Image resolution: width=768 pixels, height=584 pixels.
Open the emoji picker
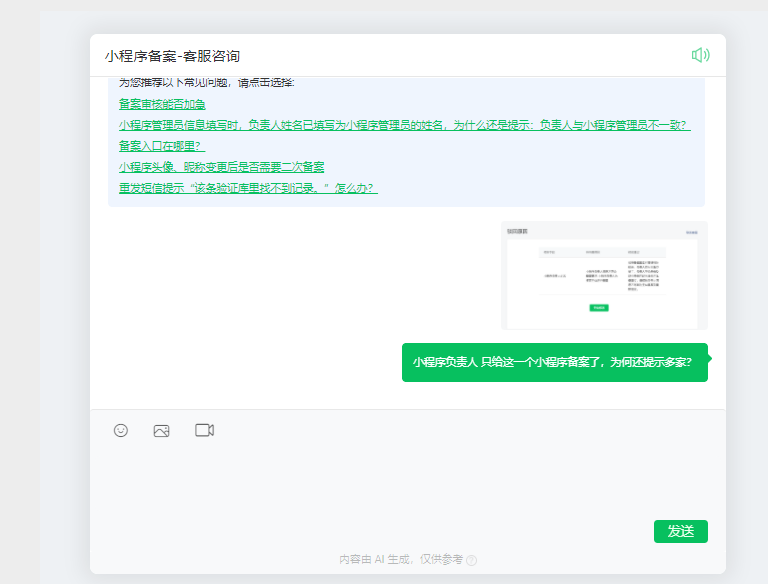click(x=121, y=430)
